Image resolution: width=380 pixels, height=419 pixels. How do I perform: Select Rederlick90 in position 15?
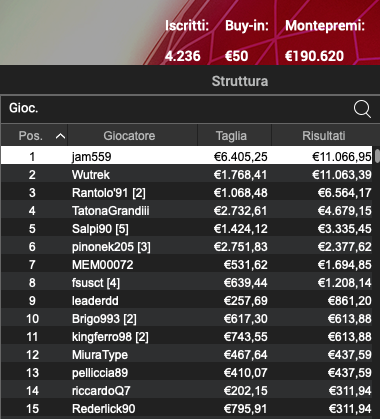point(187,409)
